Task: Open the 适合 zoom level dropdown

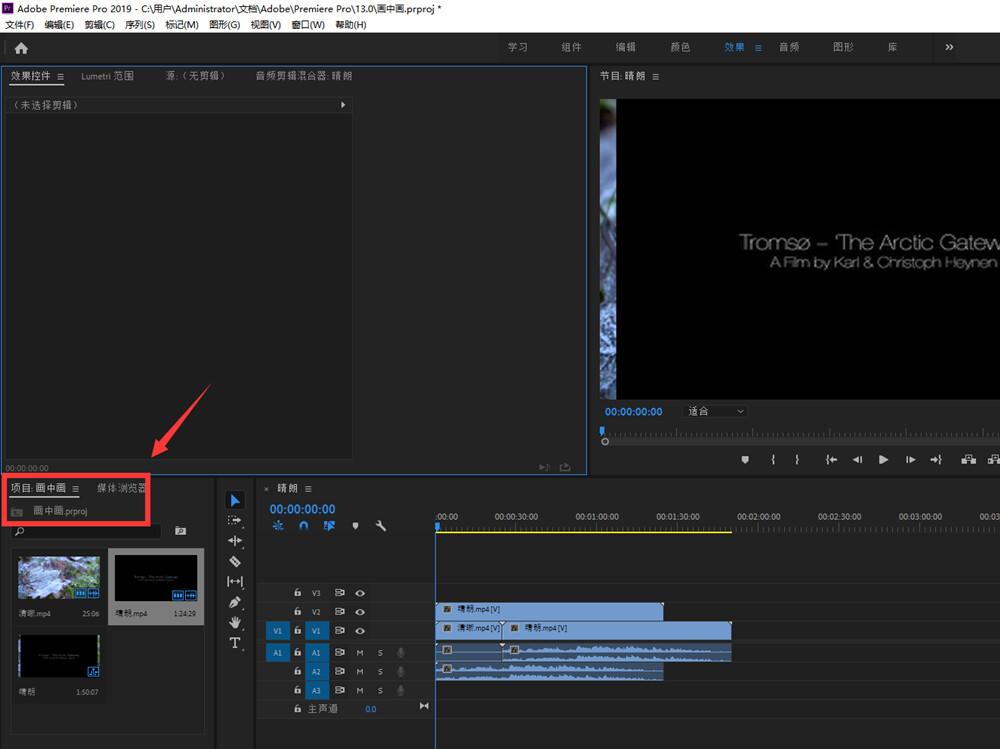Action: point(715,411)
